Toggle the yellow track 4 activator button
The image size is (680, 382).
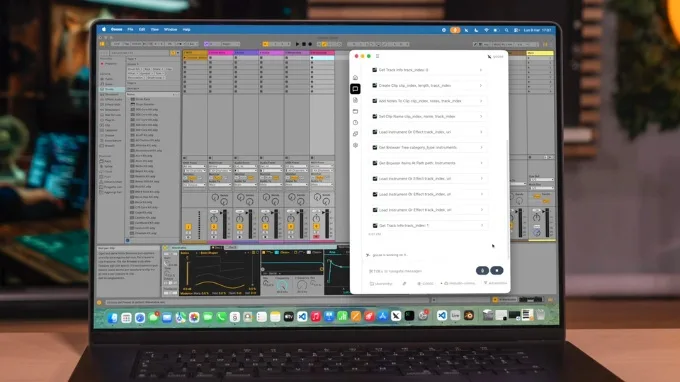(265, 227)
